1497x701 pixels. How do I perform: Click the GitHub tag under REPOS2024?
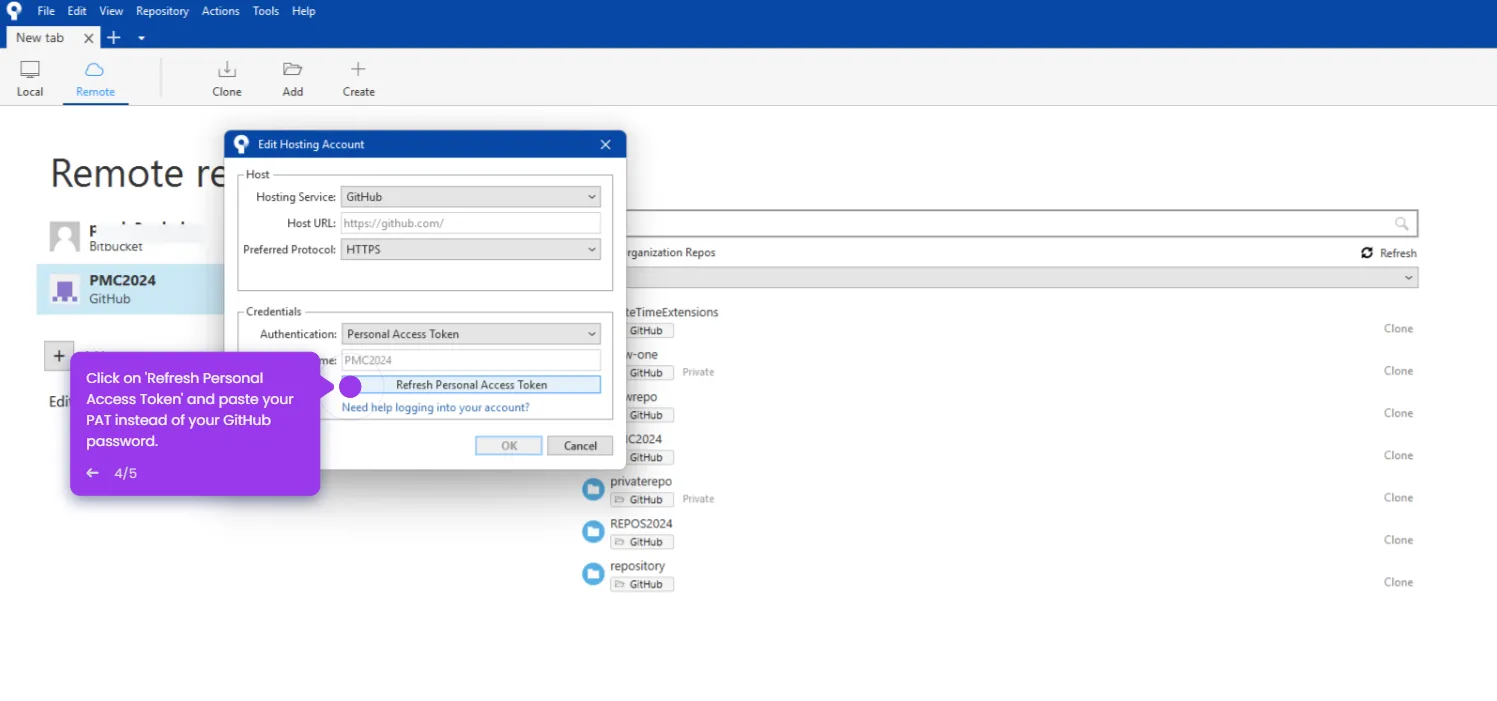[x=642, y=542]
